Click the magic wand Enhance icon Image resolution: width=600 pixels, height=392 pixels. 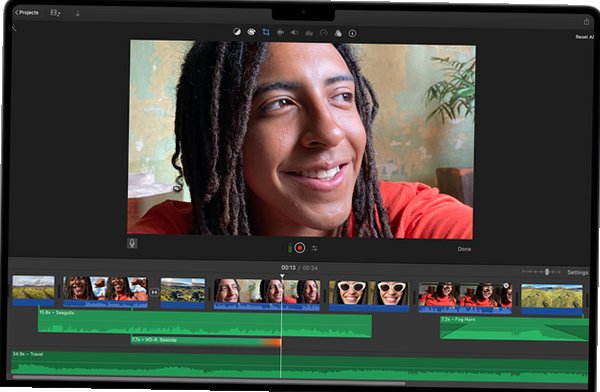[14, 28]
